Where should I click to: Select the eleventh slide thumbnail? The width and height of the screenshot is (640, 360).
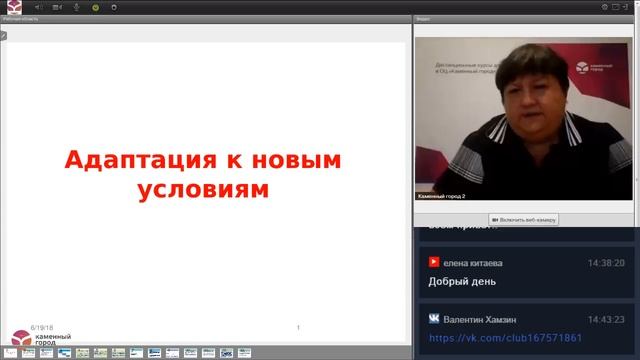click(190, 353)
